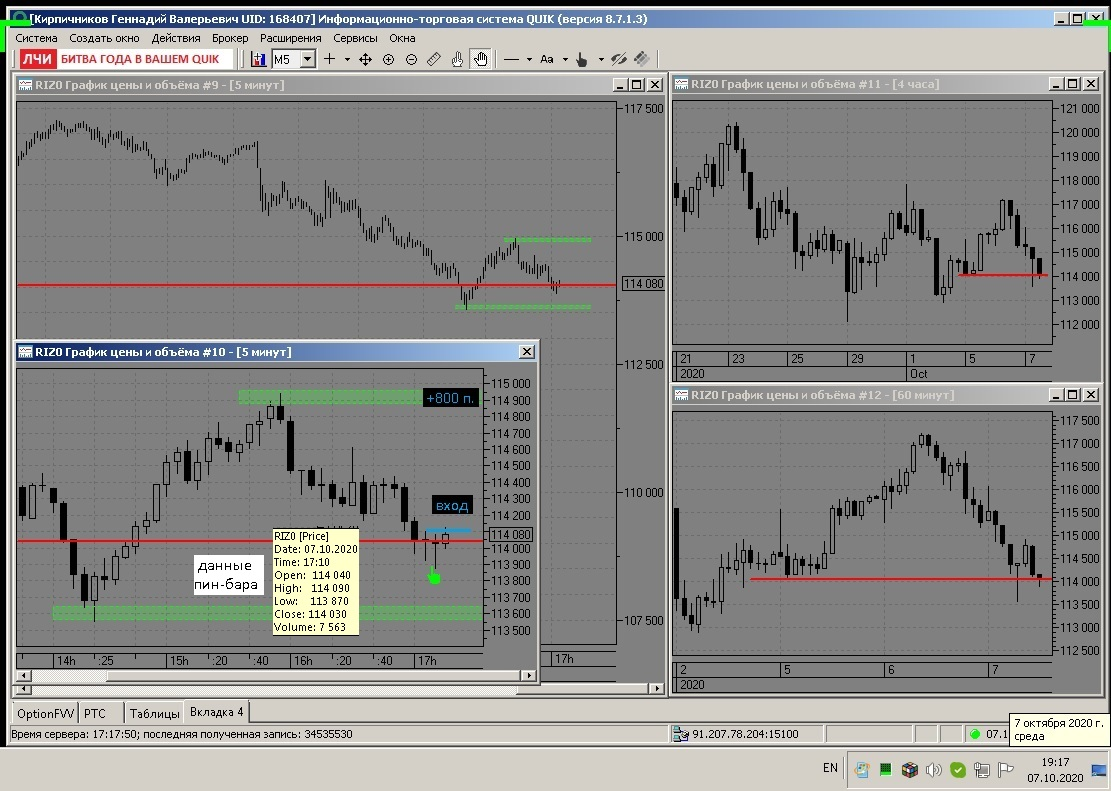Click the green connection indicator light
The height and width of the screenshot is (791, 1111).
975,734
